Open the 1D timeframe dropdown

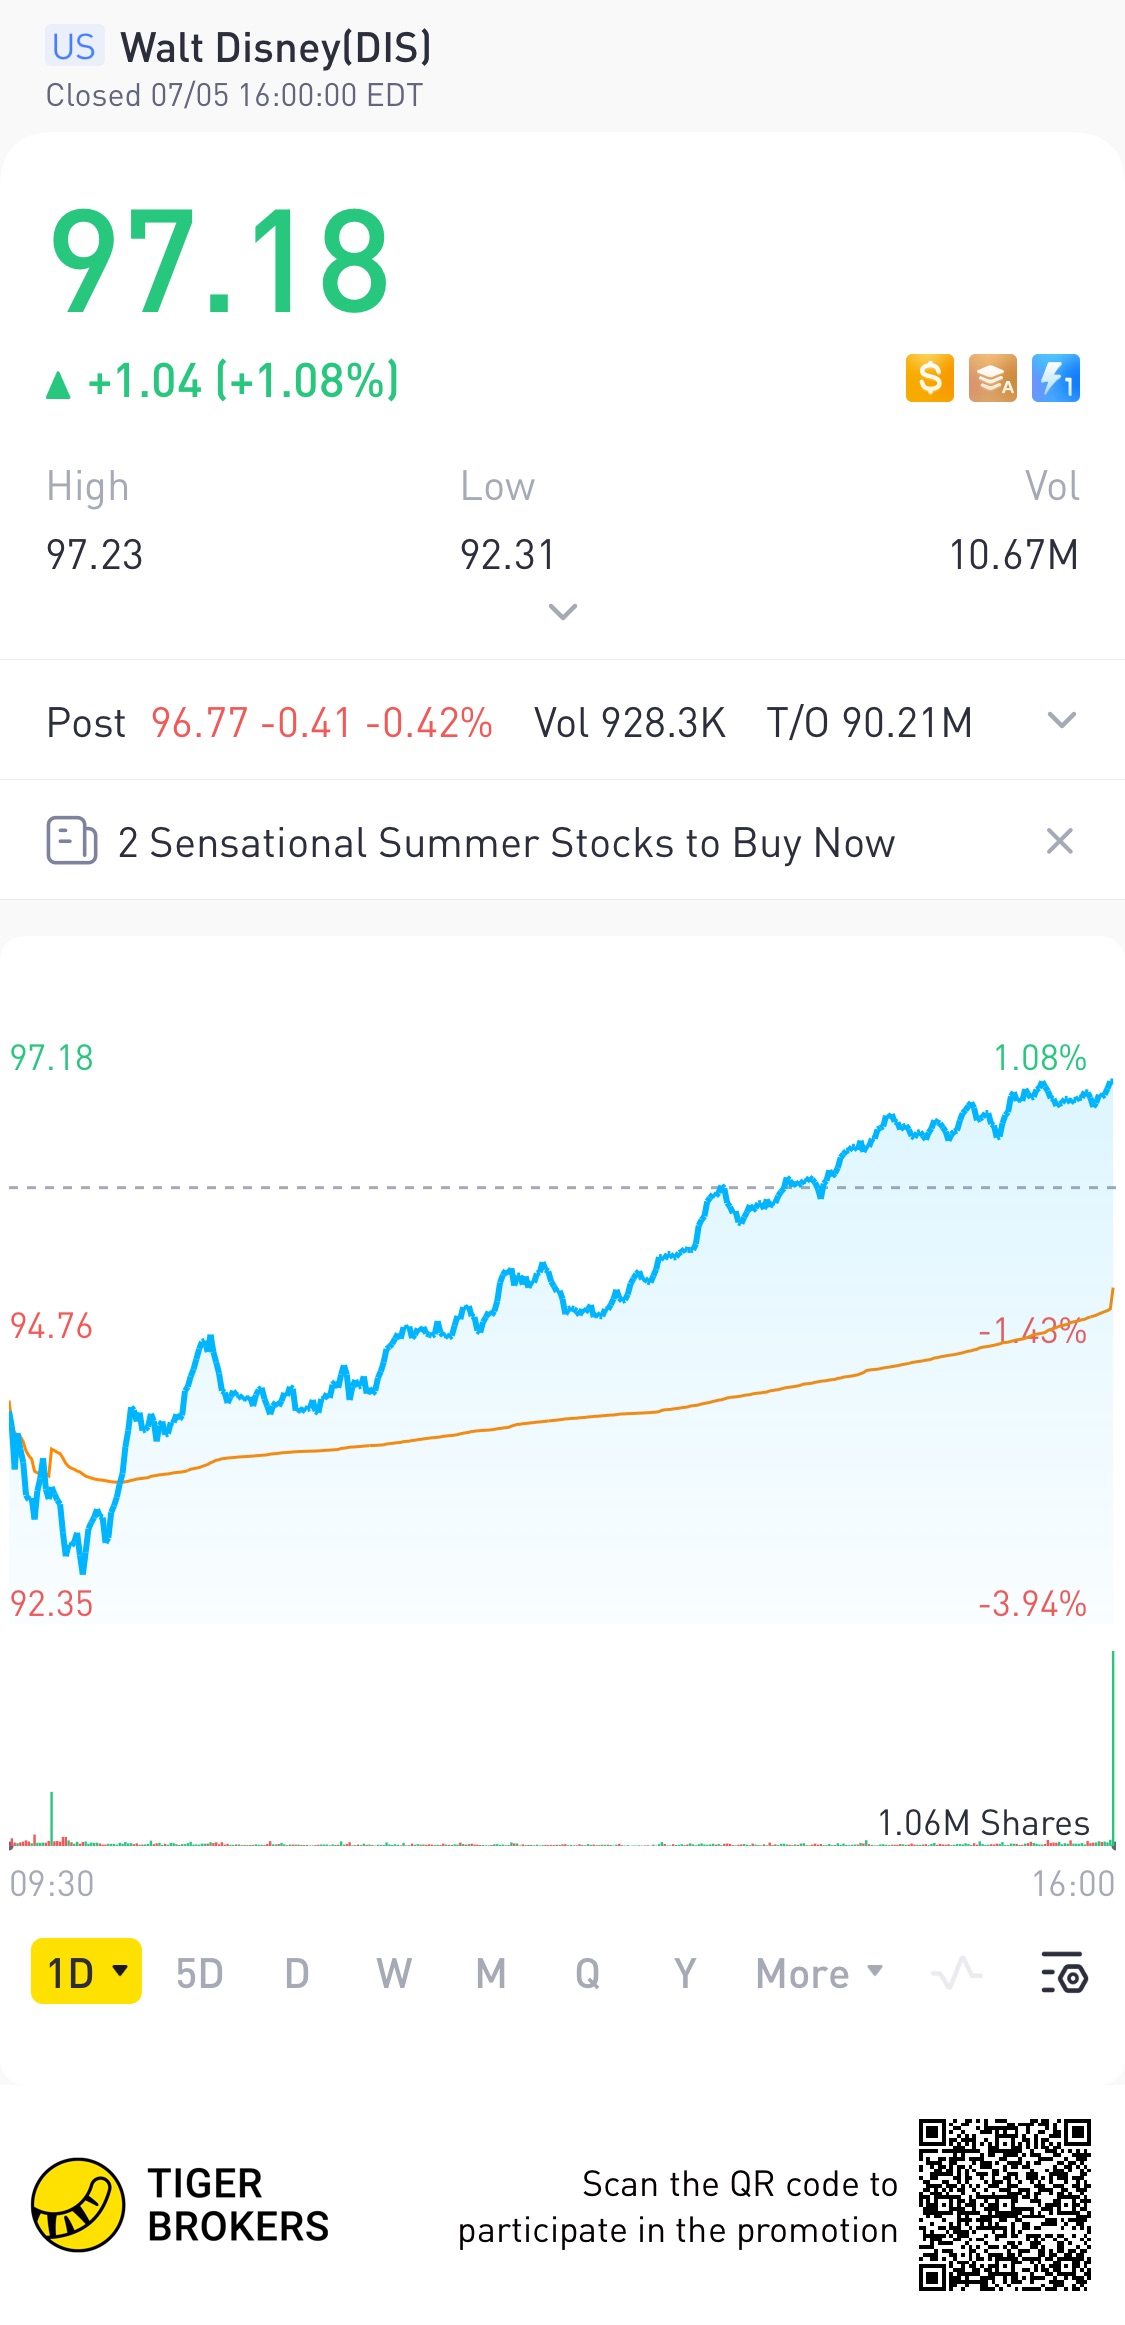[87, 1972]
